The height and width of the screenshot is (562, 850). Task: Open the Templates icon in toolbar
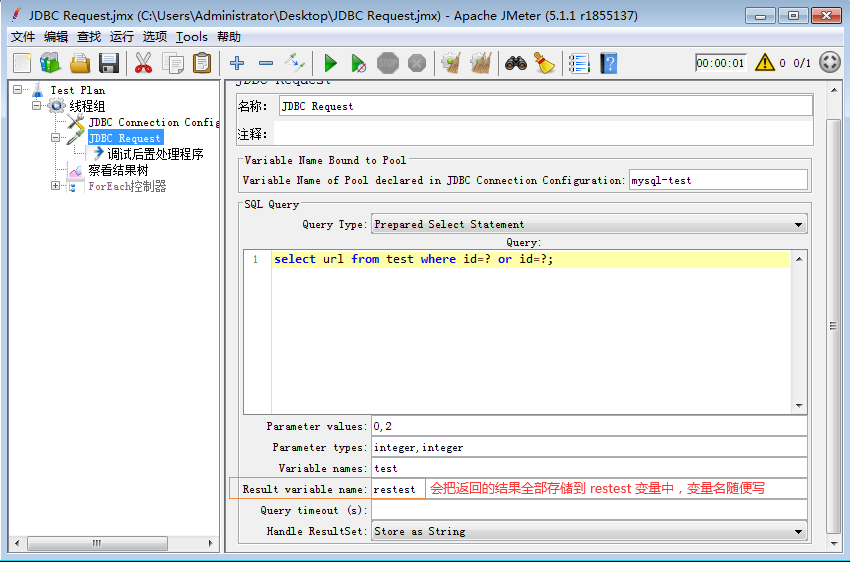click(x=51, y=63)
